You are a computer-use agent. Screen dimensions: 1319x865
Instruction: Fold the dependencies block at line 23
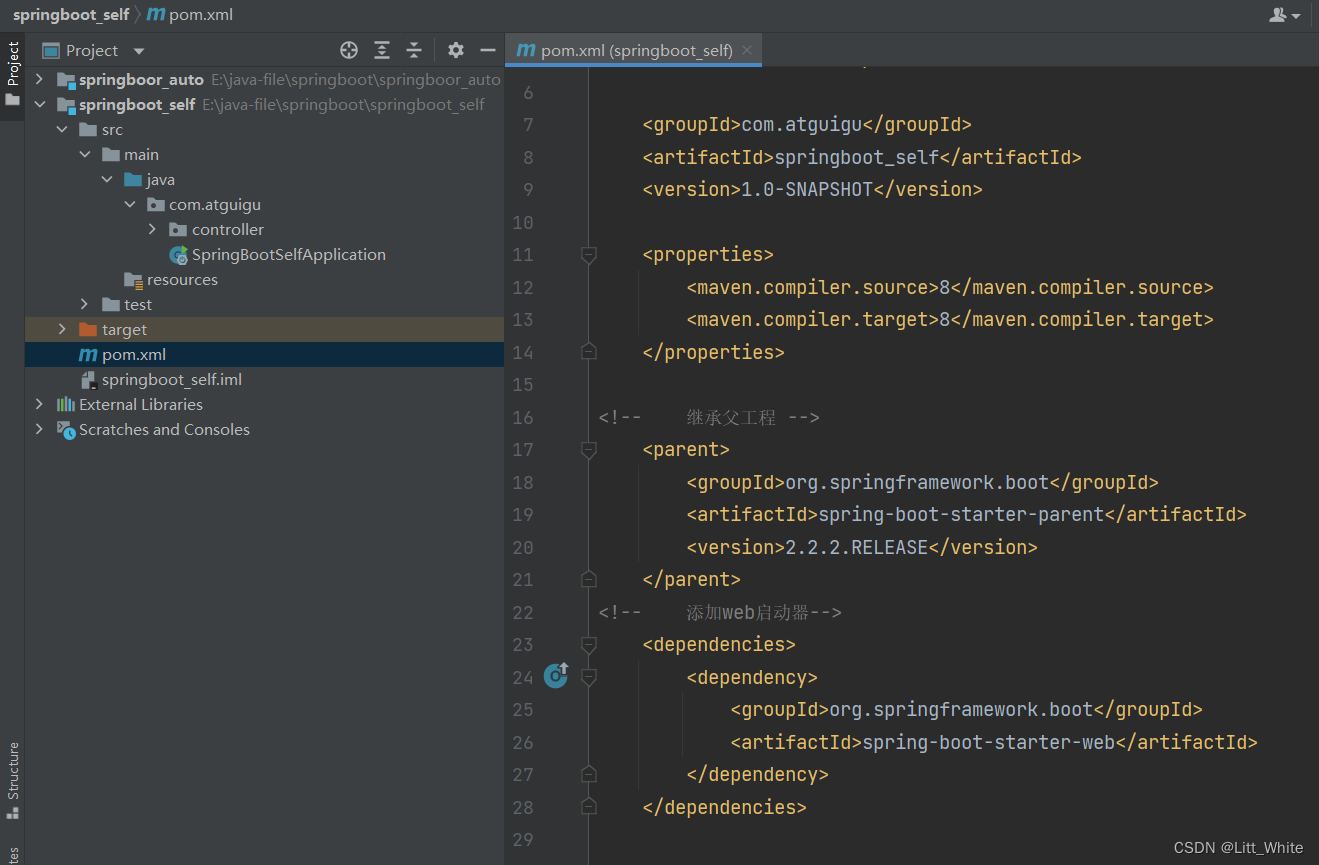589,644
